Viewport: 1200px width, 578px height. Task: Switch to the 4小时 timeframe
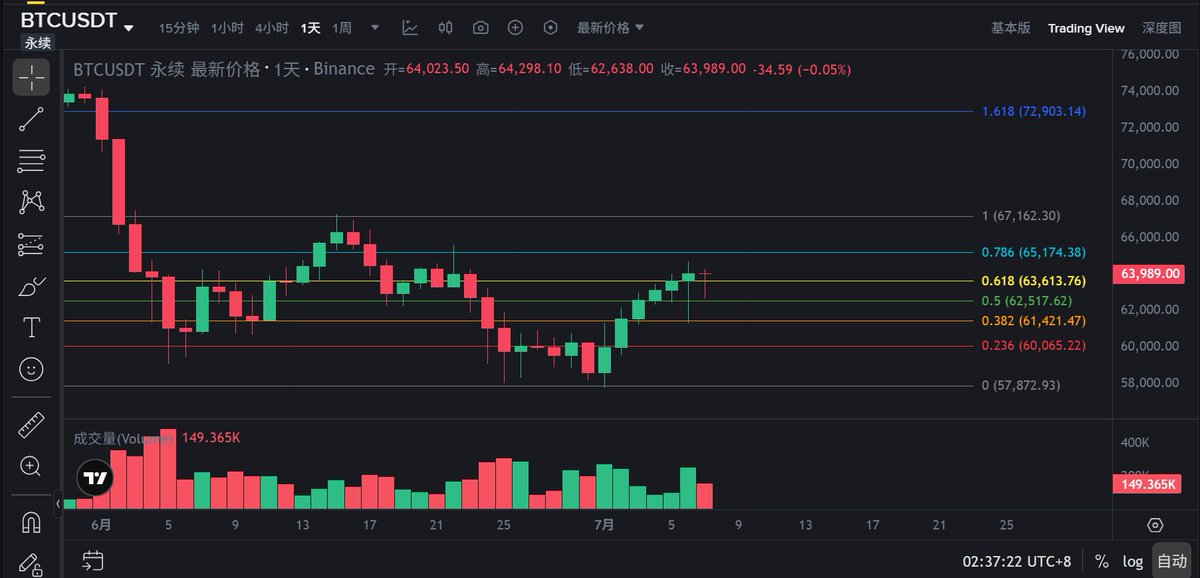[272, 27]
